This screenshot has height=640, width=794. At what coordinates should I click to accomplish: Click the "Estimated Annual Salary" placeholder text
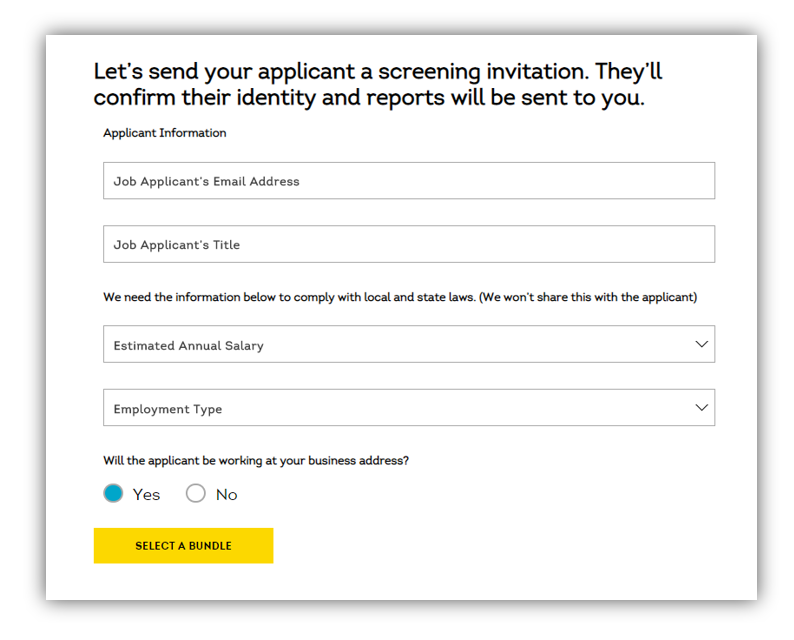tap(188, 346)
